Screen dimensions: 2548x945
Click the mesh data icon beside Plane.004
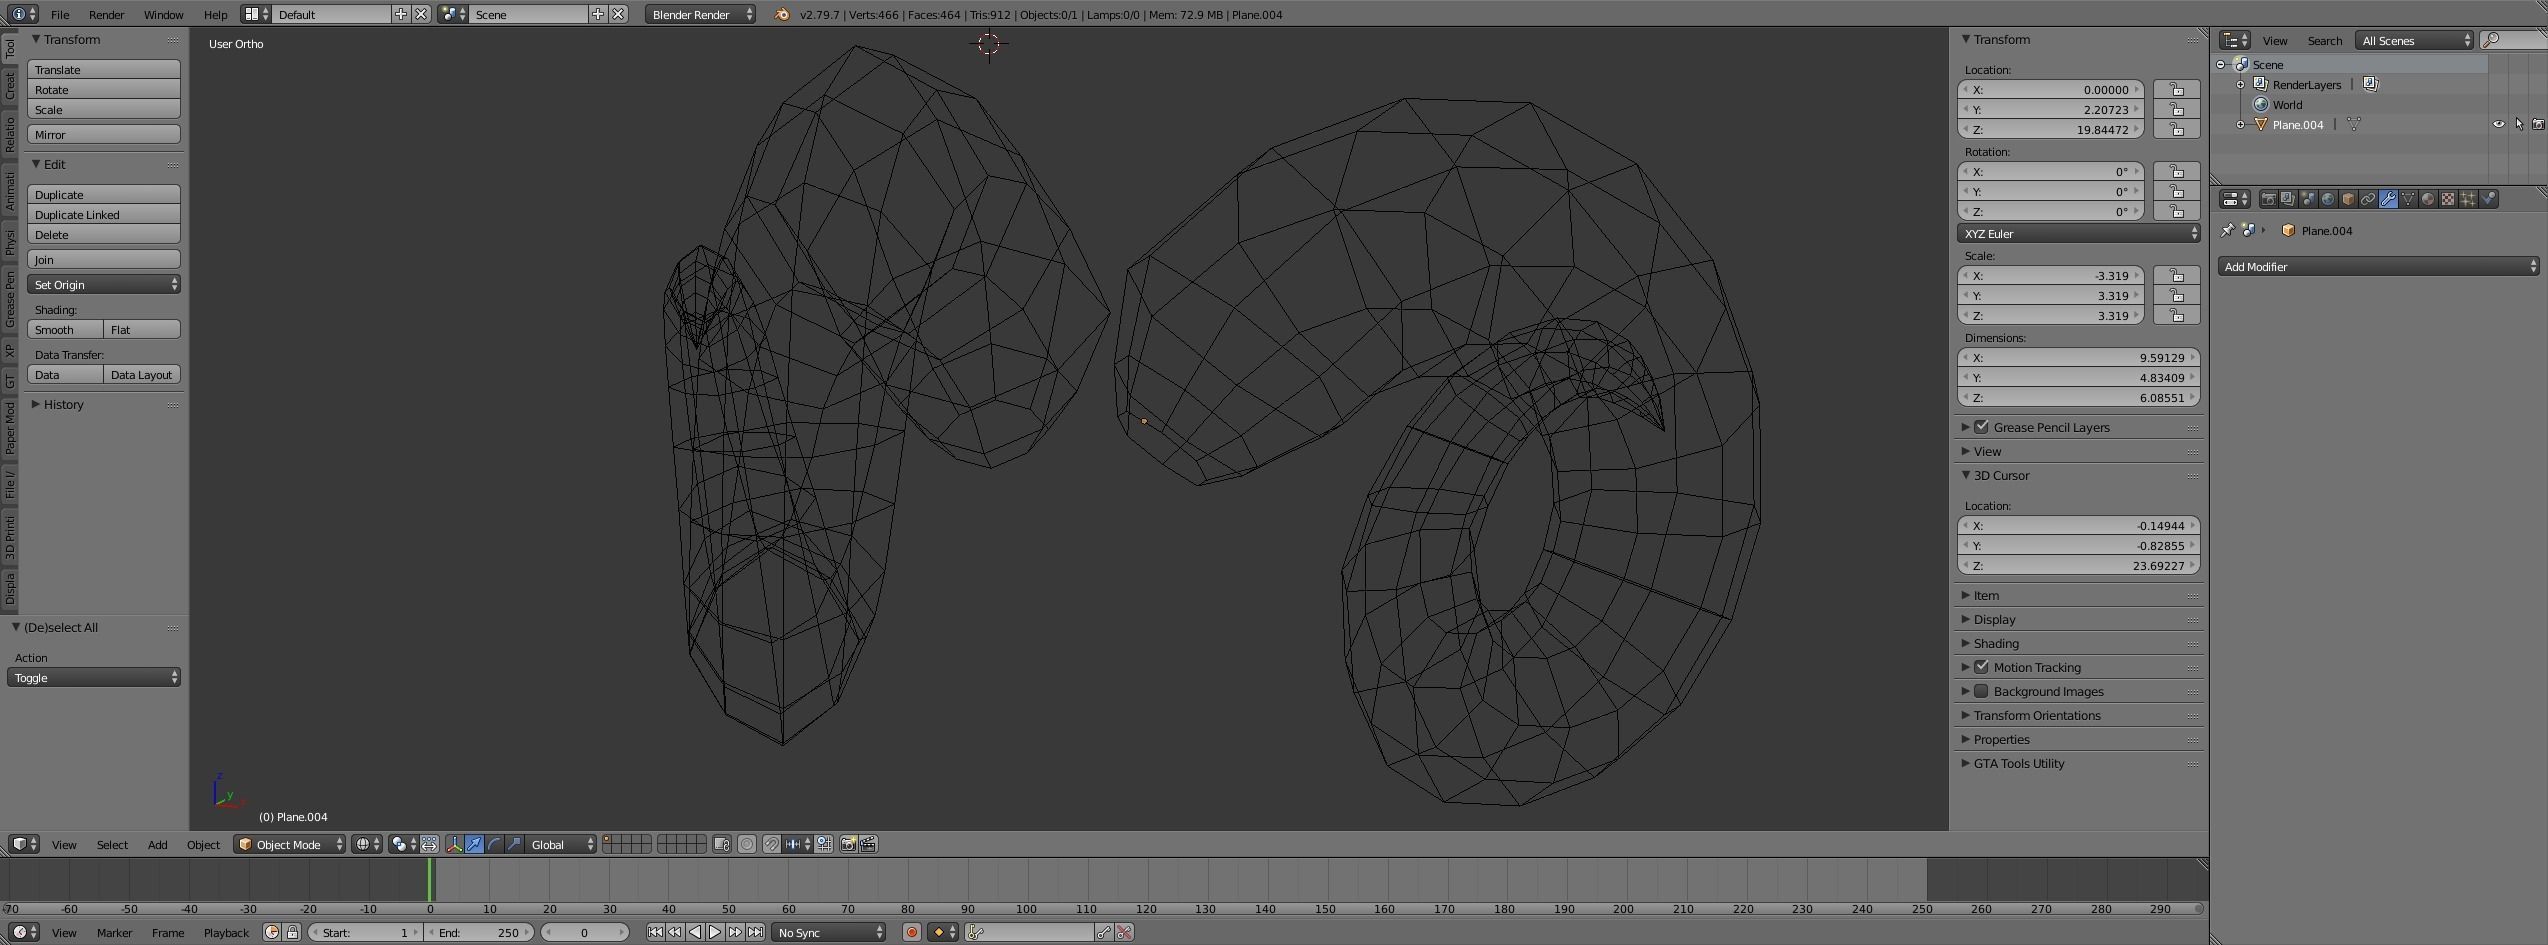[2354, 125]
